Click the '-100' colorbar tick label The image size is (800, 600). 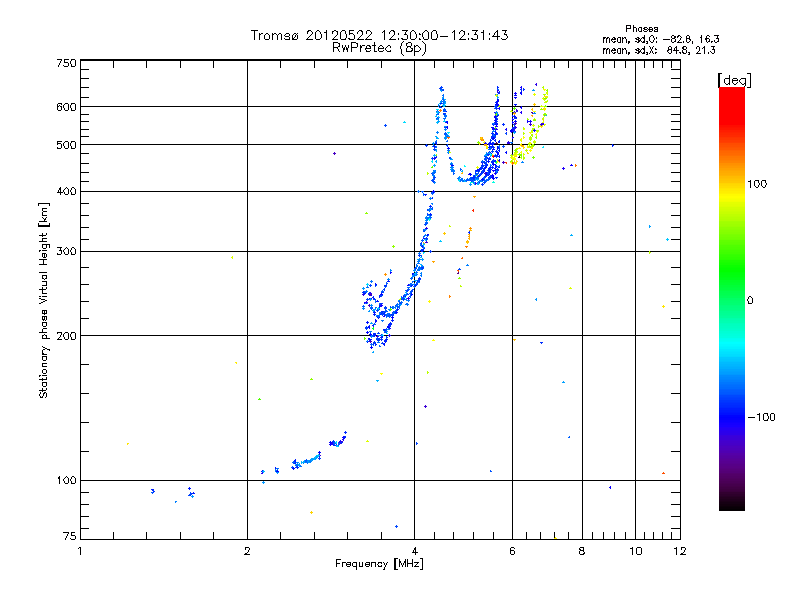pos(761,417)
